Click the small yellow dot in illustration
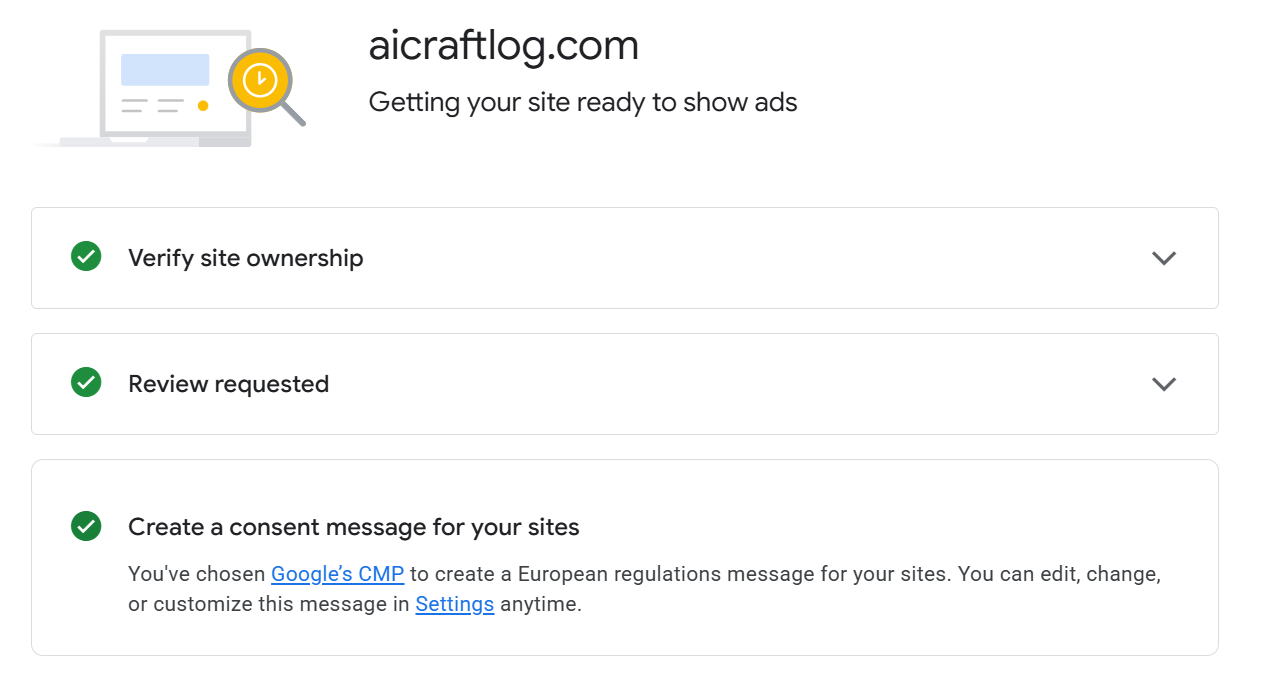 [203, 105]
